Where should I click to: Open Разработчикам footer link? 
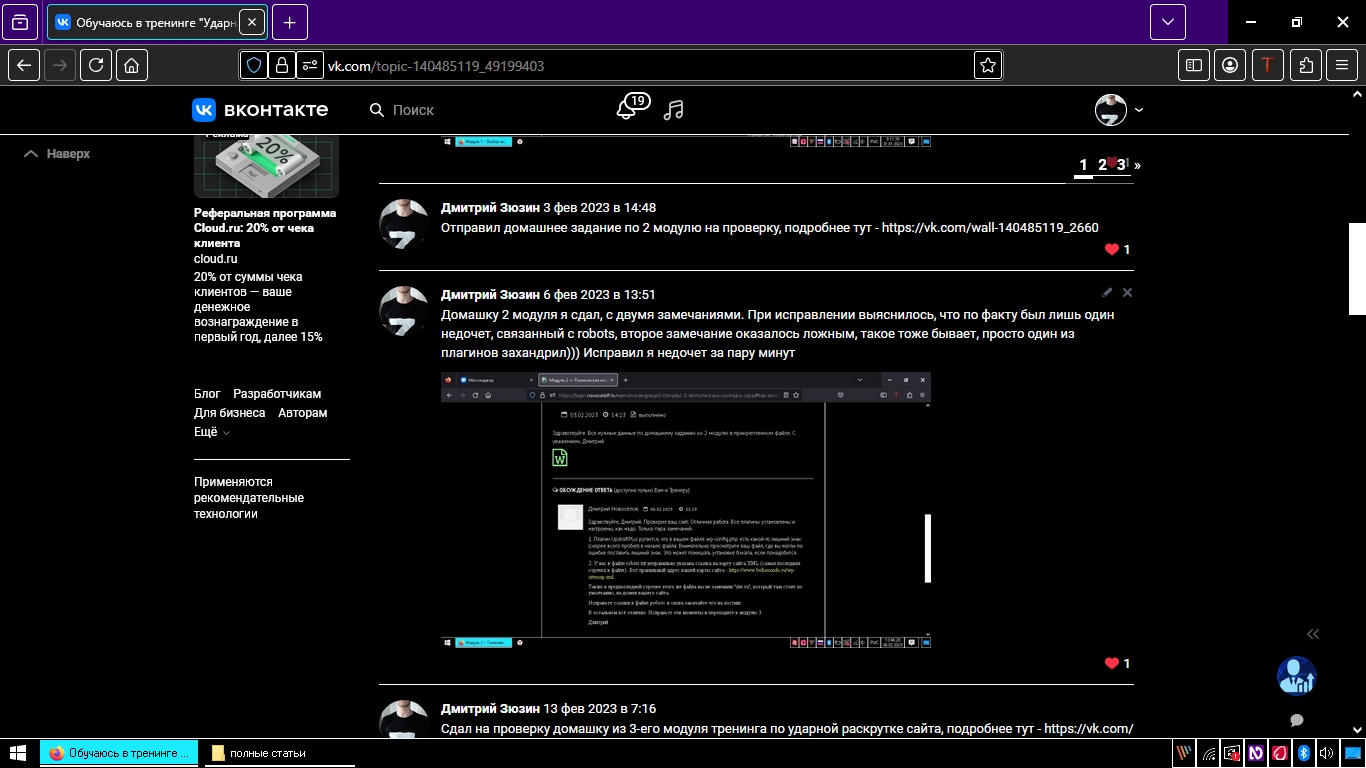pos(277,394)
